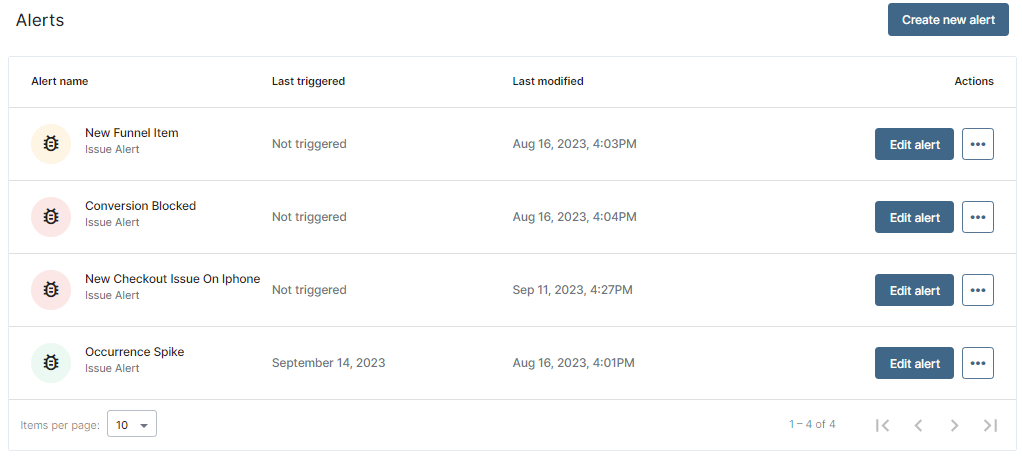
Task: Click the Alert name column header
Action: (59, 81)
